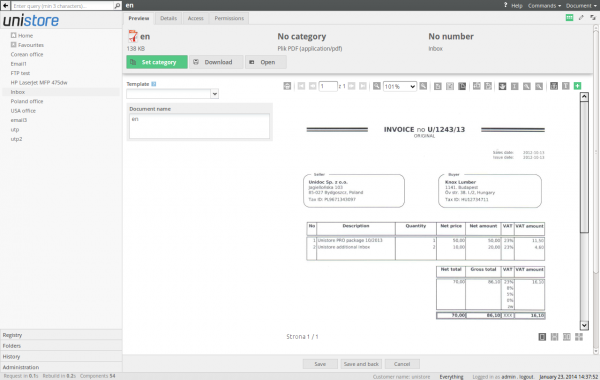Image resolution: width=600 pixels, height=380 pixels.
Task: Click the unistore logo
Action: tap(31, 20)
